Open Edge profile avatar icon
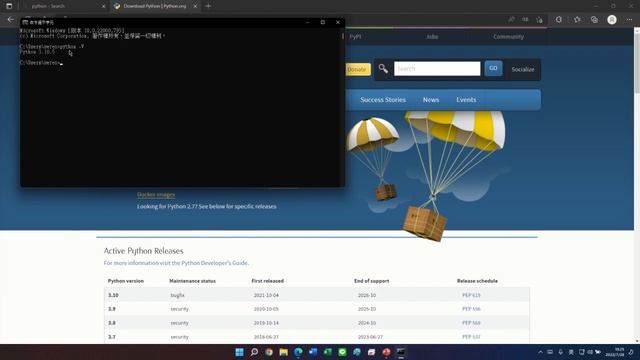Viewport: 640px width, 360px height. coord(611,19)
